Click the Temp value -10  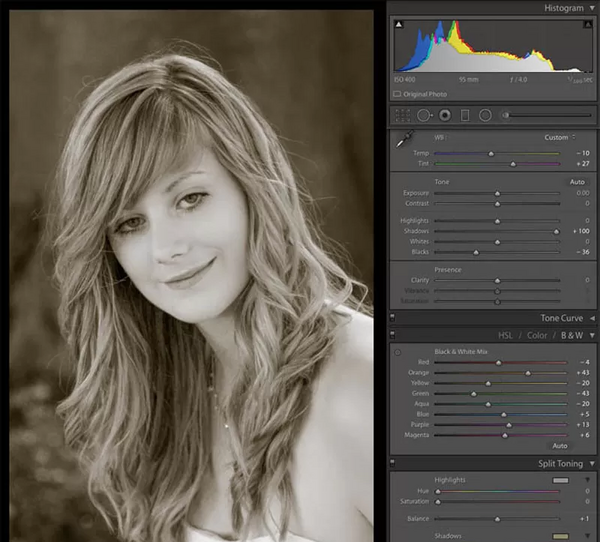(583, 153)
